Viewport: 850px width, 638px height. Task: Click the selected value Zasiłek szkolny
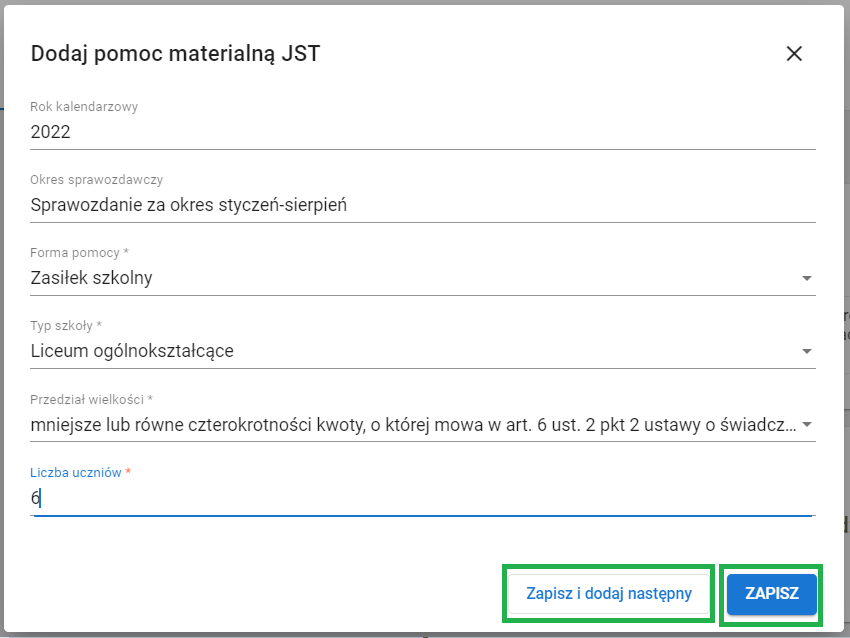click(92, 278)
